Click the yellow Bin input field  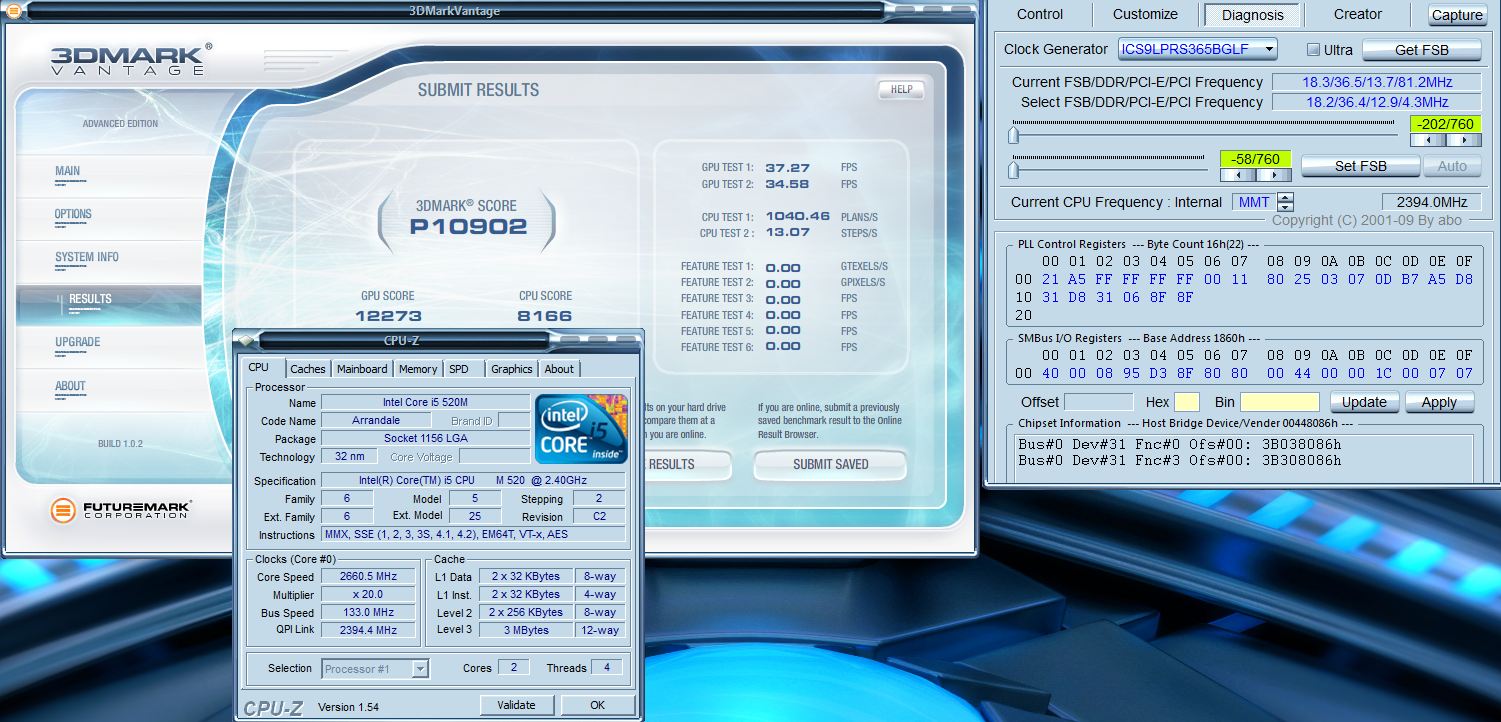[x=1279, y=402]
